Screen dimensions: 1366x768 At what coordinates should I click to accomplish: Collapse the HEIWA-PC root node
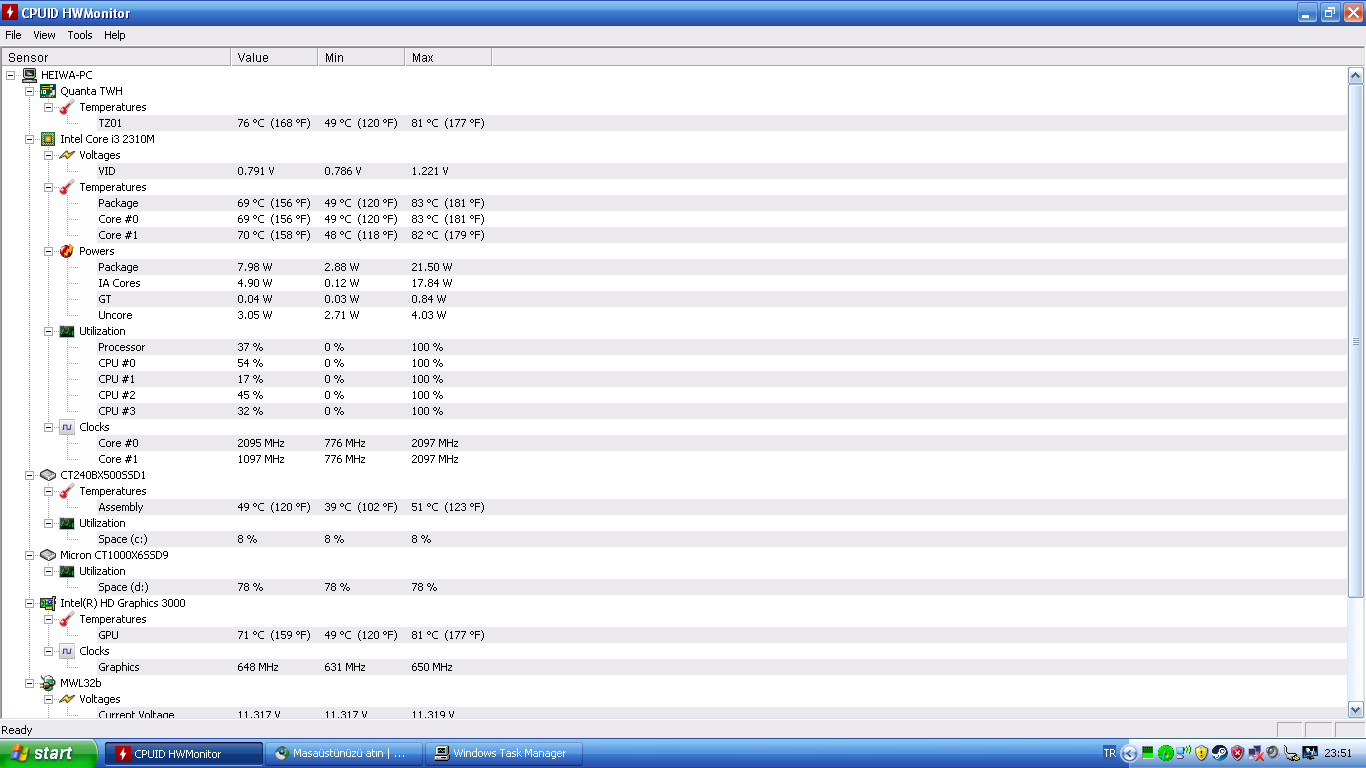(x=11, y=75)
